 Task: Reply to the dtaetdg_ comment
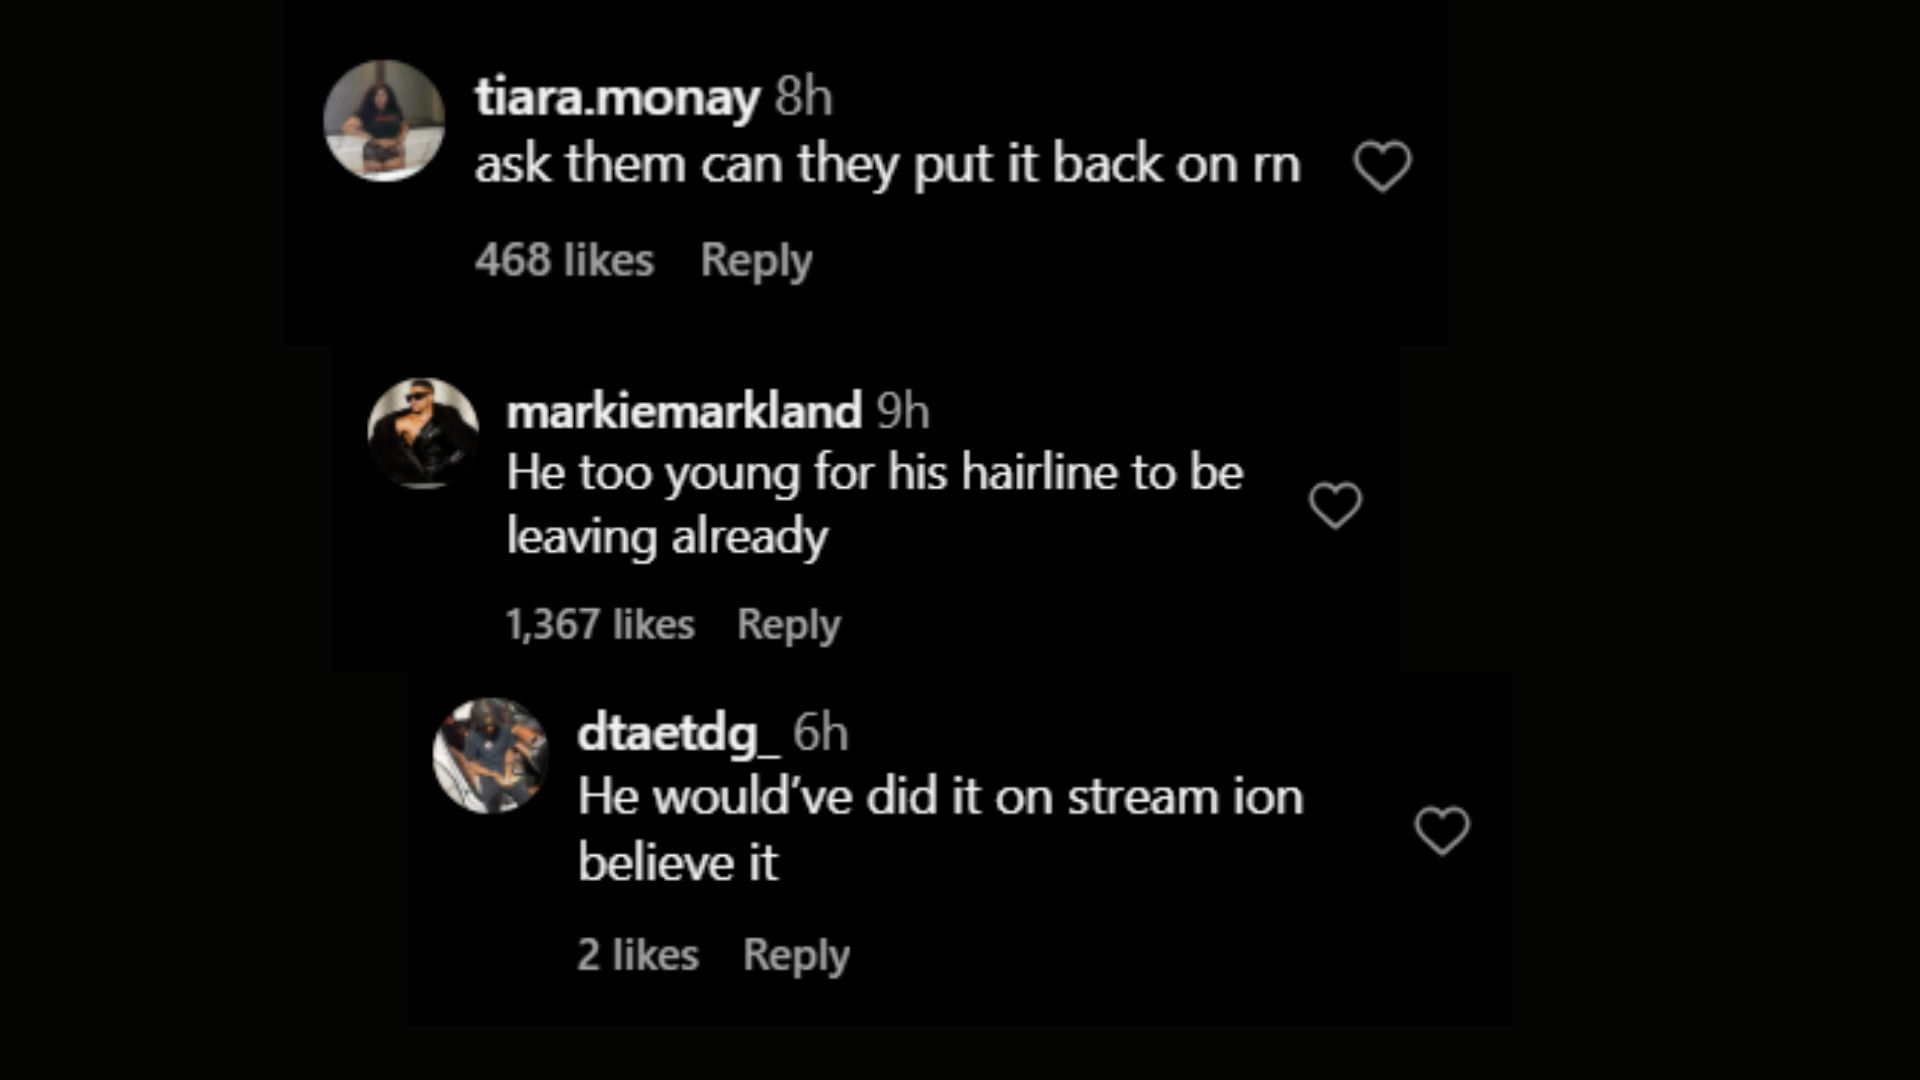coord(796,954)
